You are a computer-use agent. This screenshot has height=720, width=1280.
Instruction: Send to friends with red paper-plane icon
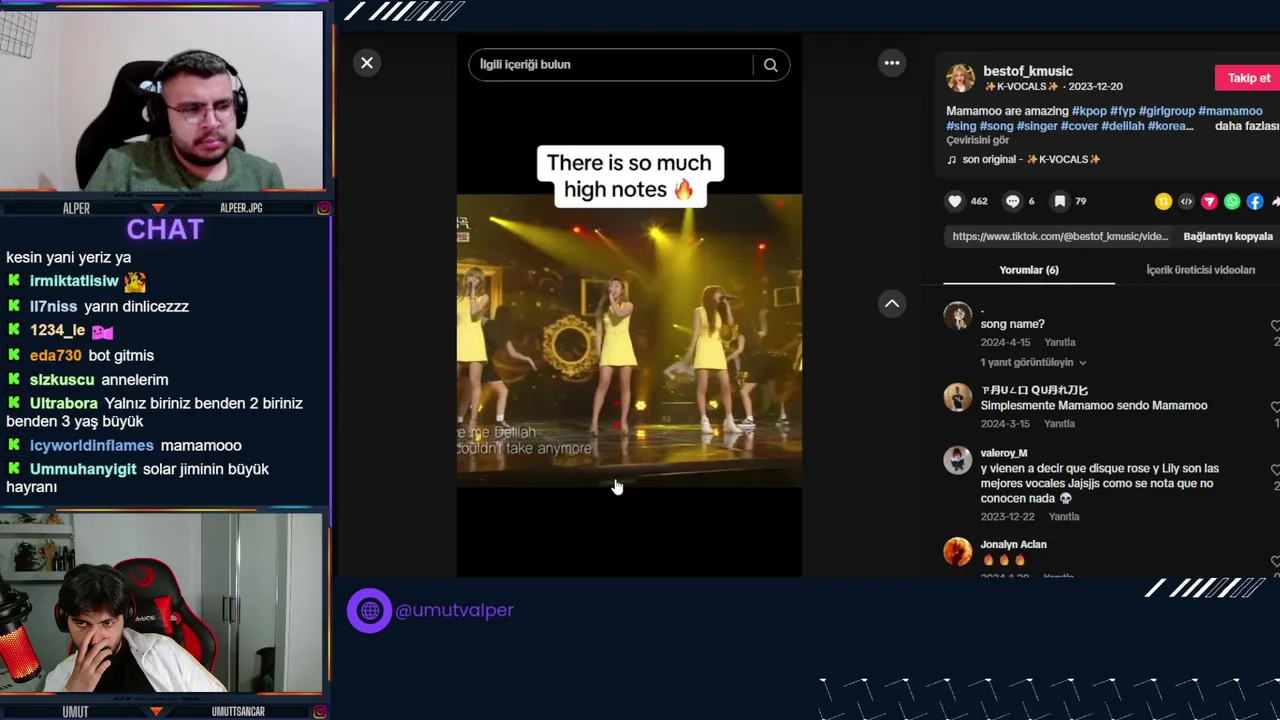coord(1209,202)
